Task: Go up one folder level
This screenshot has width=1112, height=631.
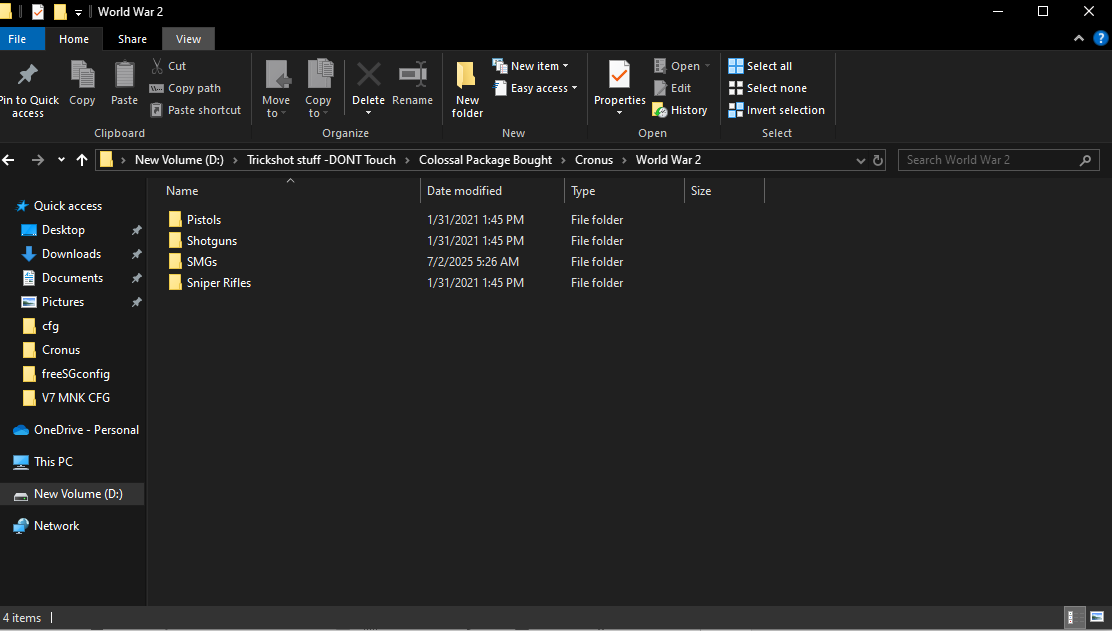Action: pyautogui.click(x=82, y=160)
